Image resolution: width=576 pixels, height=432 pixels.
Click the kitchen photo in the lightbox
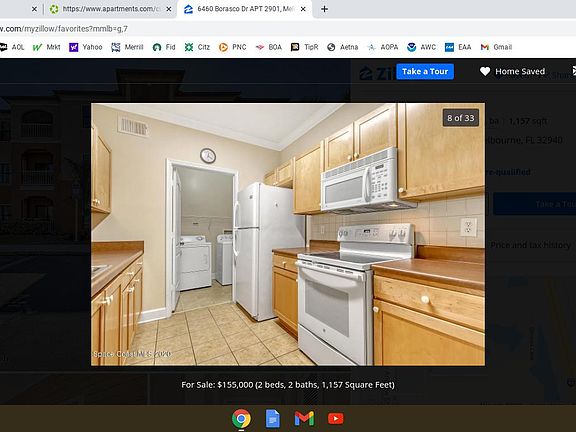(288, 234)
